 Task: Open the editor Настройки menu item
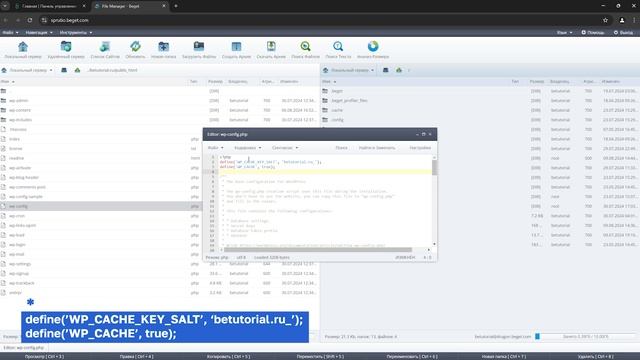pos(420,148)
